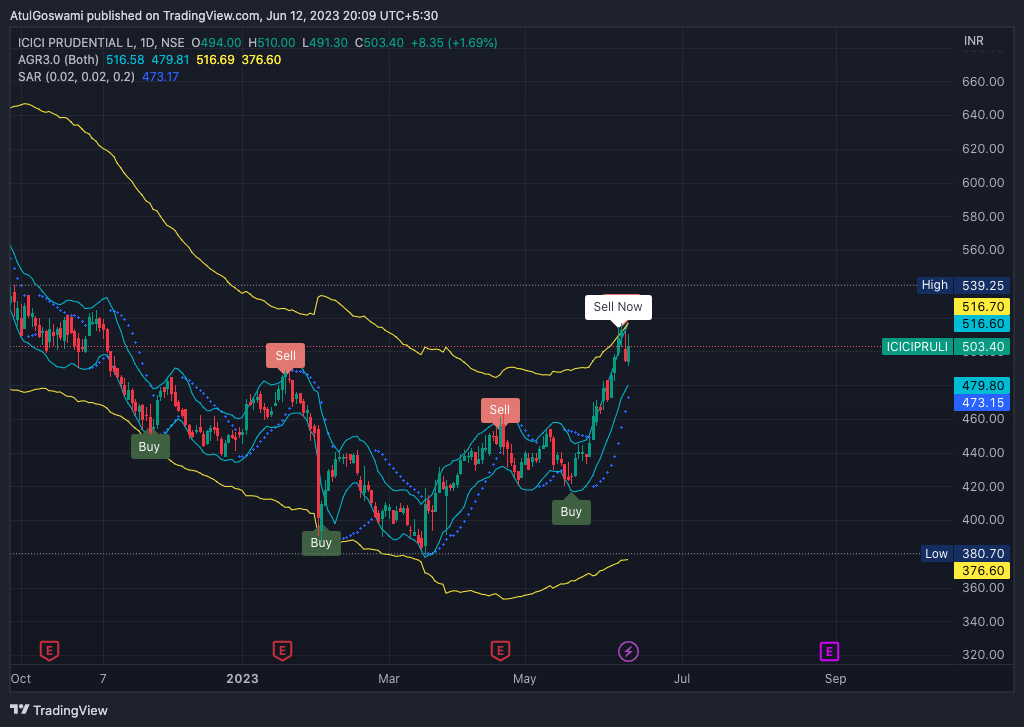This screenshot has width=1024, height=727.
Task: Click the Buy label in May
Action: pos(571,512)
